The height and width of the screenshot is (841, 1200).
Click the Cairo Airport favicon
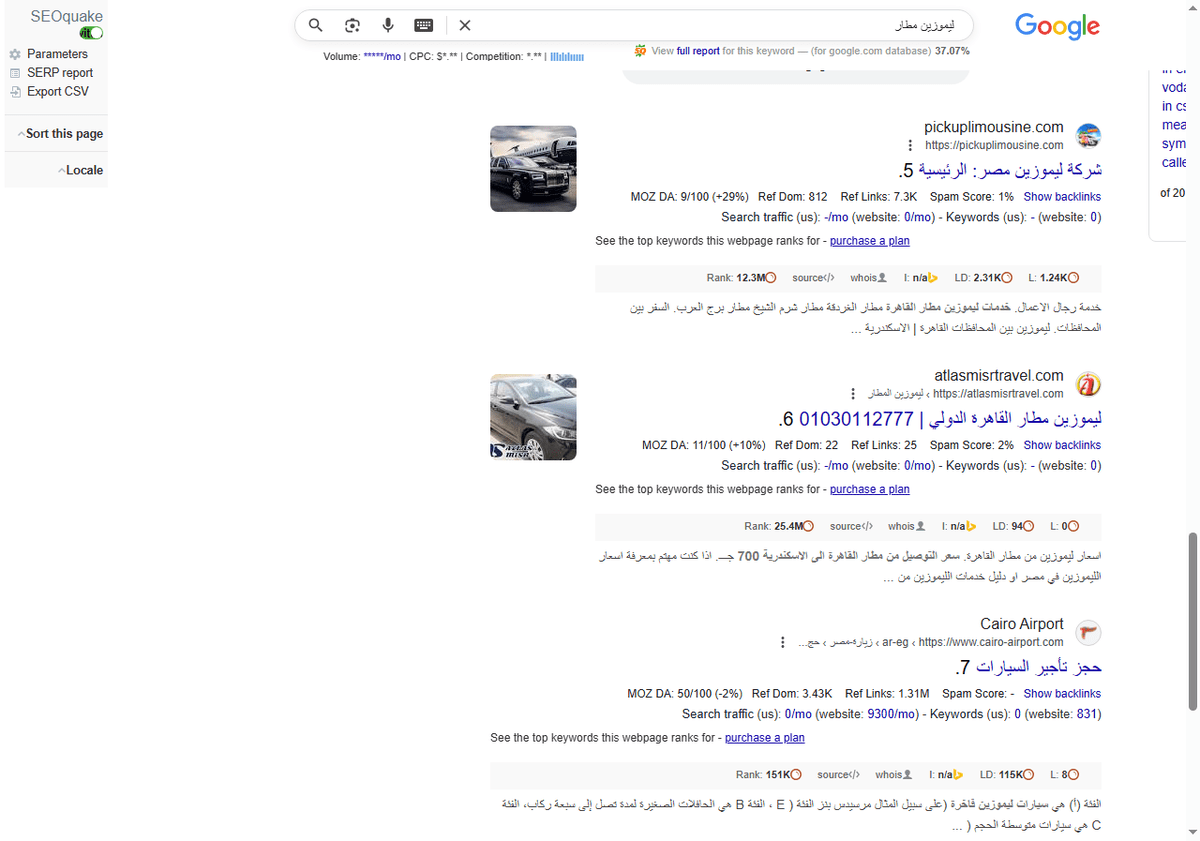tap(1088, 632)
